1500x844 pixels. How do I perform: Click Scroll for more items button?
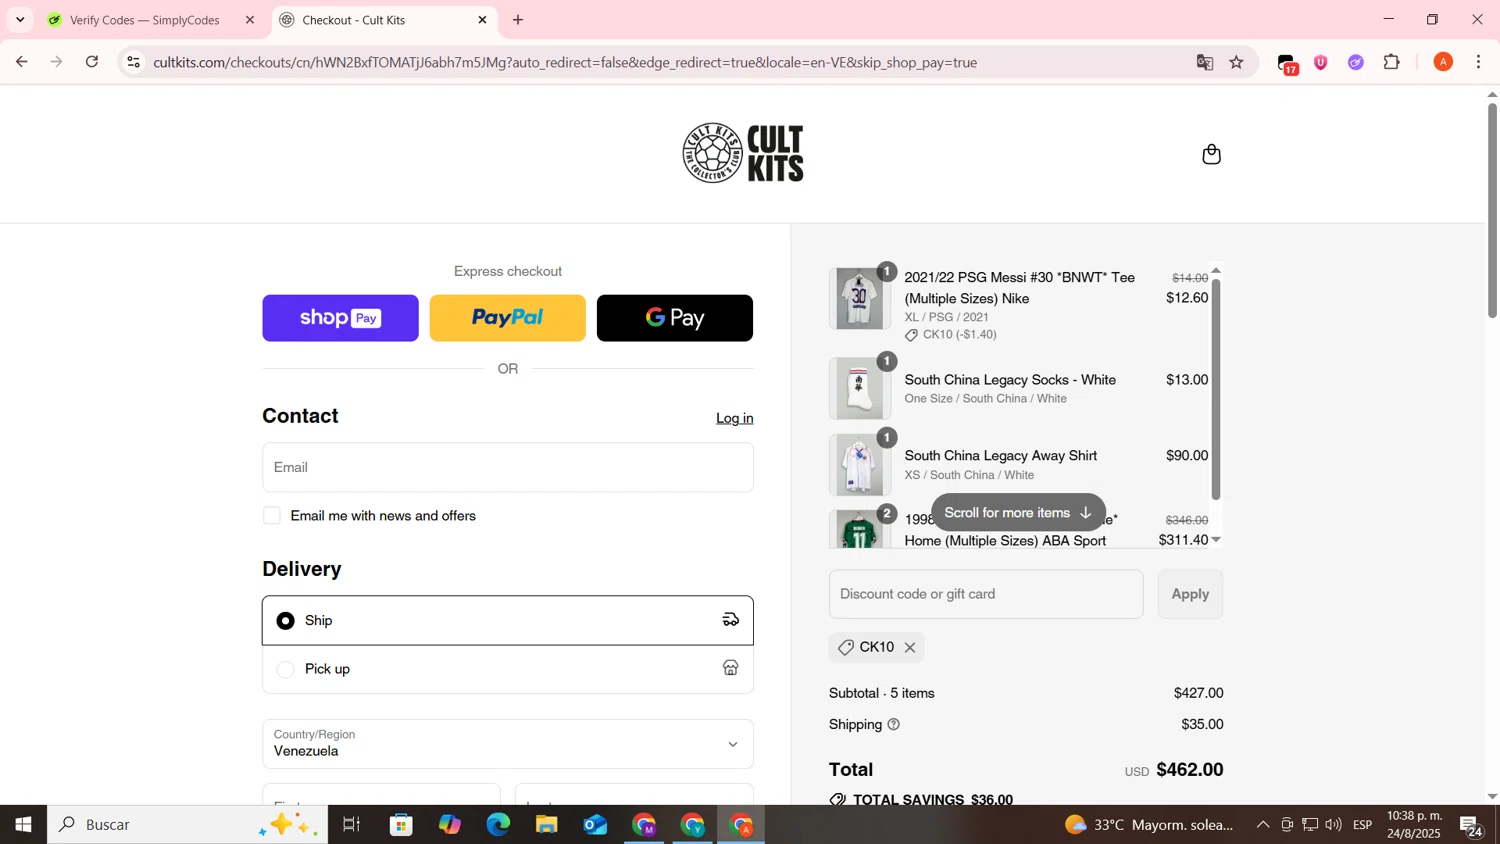[x=1018, y=513]
